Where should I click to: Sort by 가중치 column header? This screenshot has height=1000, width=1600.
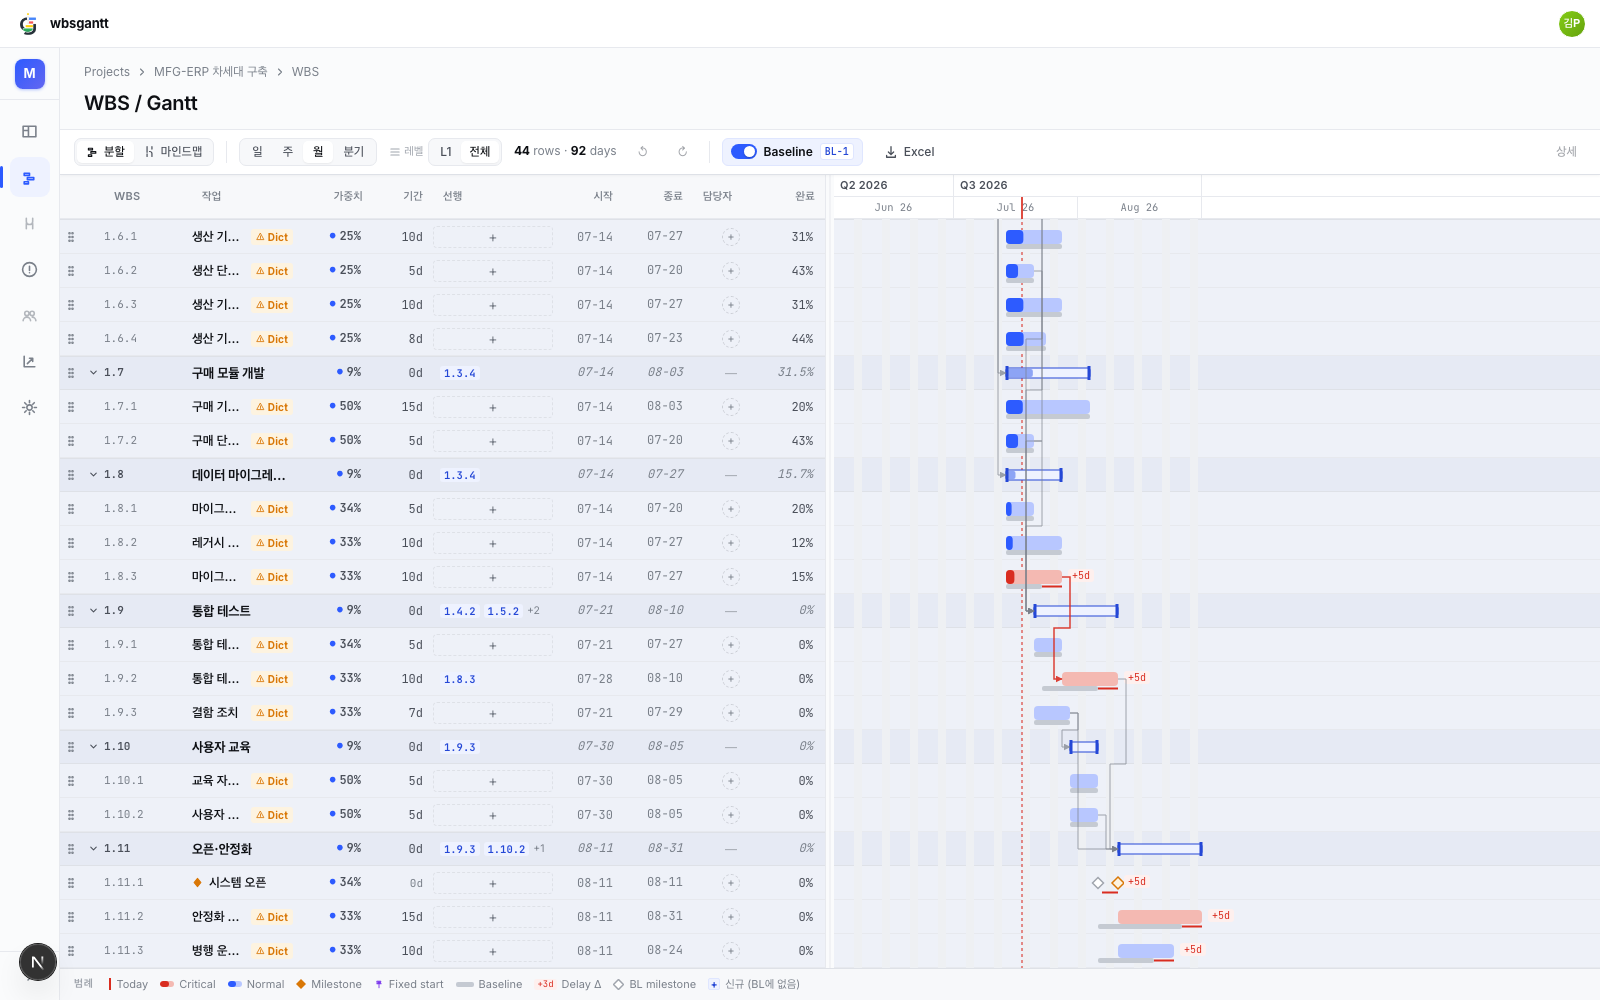pyautogui.click(x=348, y=196)
